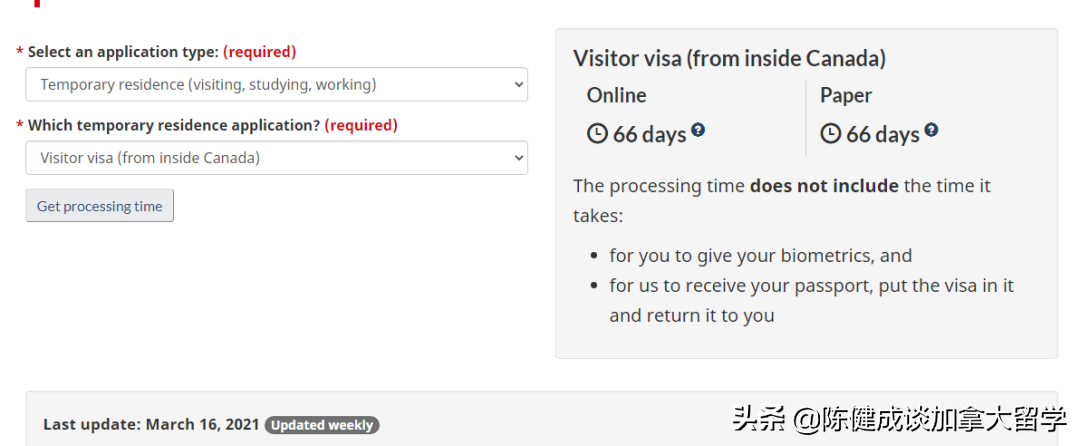1080x446 pixels.
Task: Click the biometrics bullet point text
Action: click(x=760, y=256)
